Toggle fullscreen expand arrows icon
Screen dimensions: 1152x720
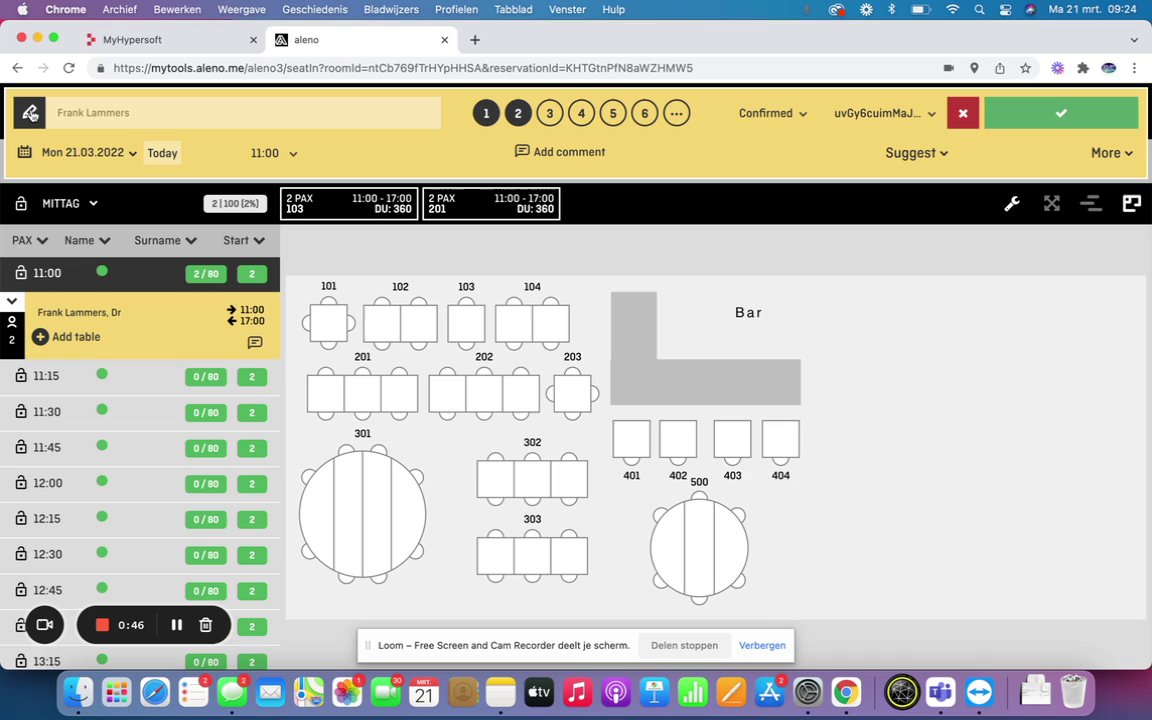point(1051,204)
